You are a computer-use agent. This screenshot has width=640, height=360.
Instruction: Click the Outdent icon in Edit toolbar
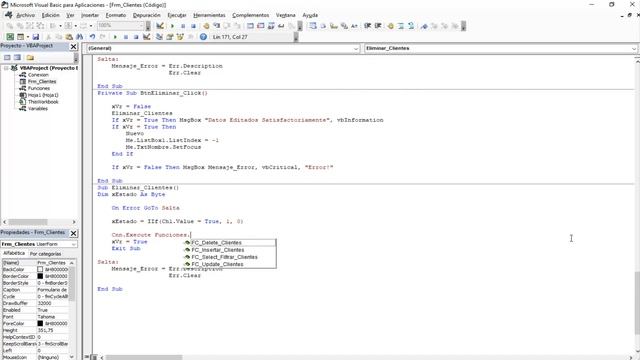(x=378, y=26)
